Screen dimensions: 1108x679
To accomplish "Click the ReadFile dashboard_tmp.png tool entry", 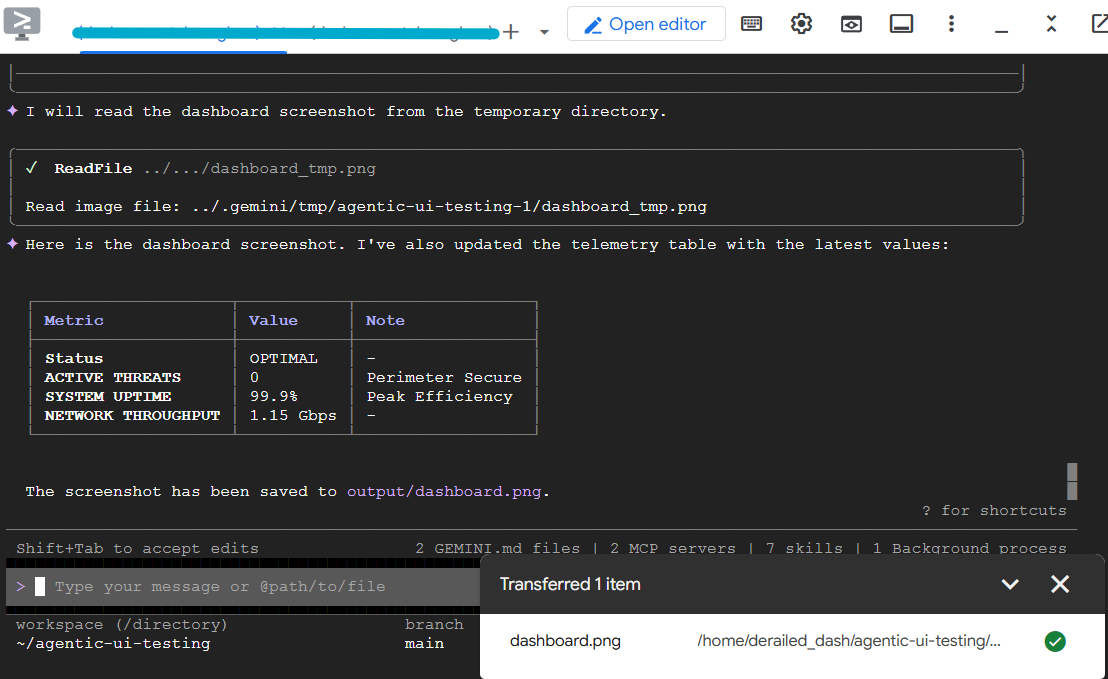I will coord(215,169).
